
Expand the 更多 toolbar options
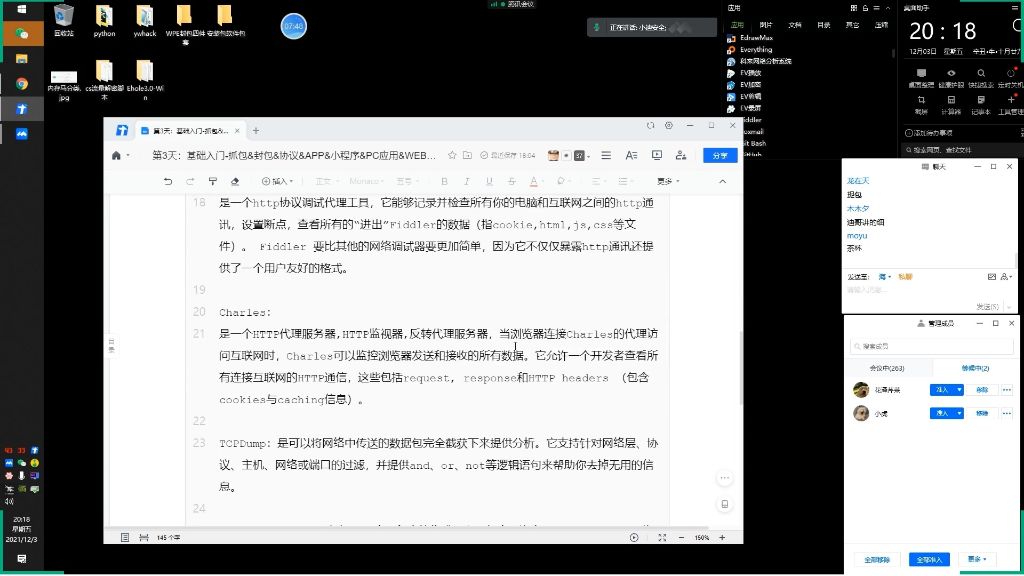point(668,181)
